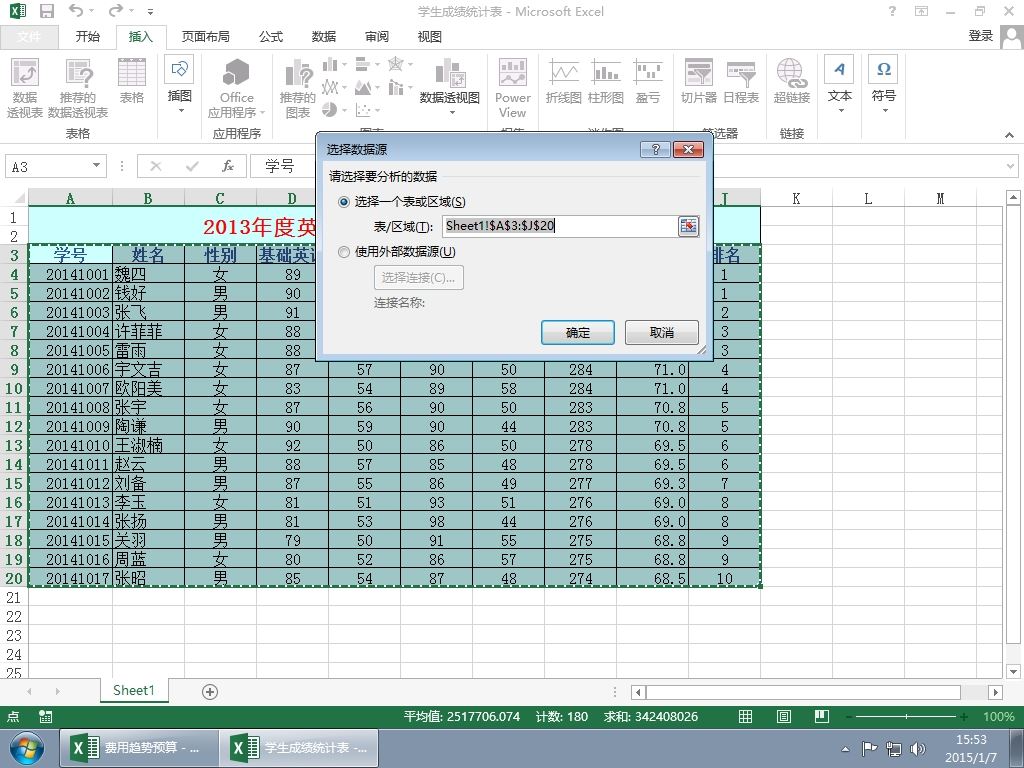Open the File (文件) tab

point(29,37)
